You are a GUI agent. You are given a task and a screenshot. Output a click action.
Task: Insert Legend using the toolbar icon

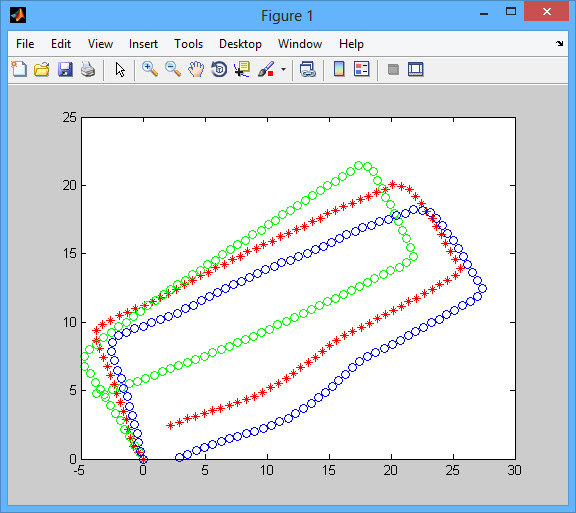(361, 69)
